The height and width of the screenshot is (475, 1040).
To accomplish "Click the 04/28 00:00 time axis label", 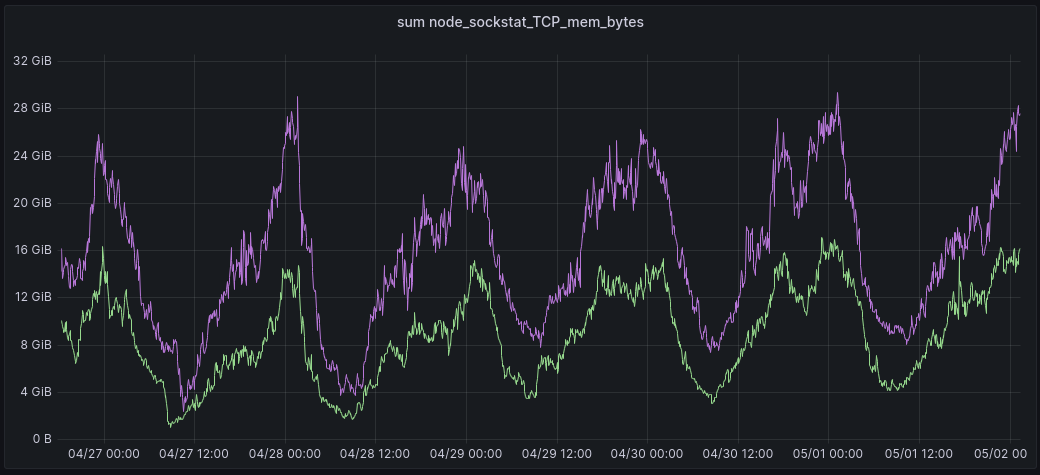I will tap(285, 454).
